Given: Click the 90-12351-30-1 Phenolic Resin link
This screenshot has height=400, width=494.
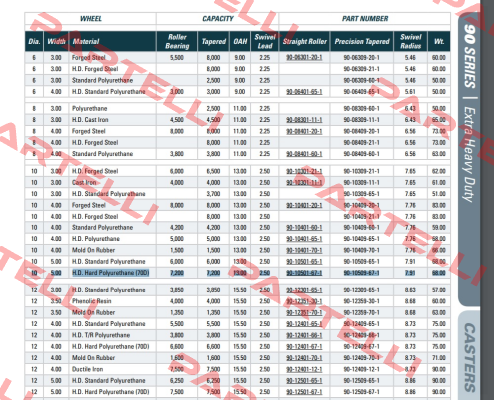Looking at the screenshot, I should (304, 301).
